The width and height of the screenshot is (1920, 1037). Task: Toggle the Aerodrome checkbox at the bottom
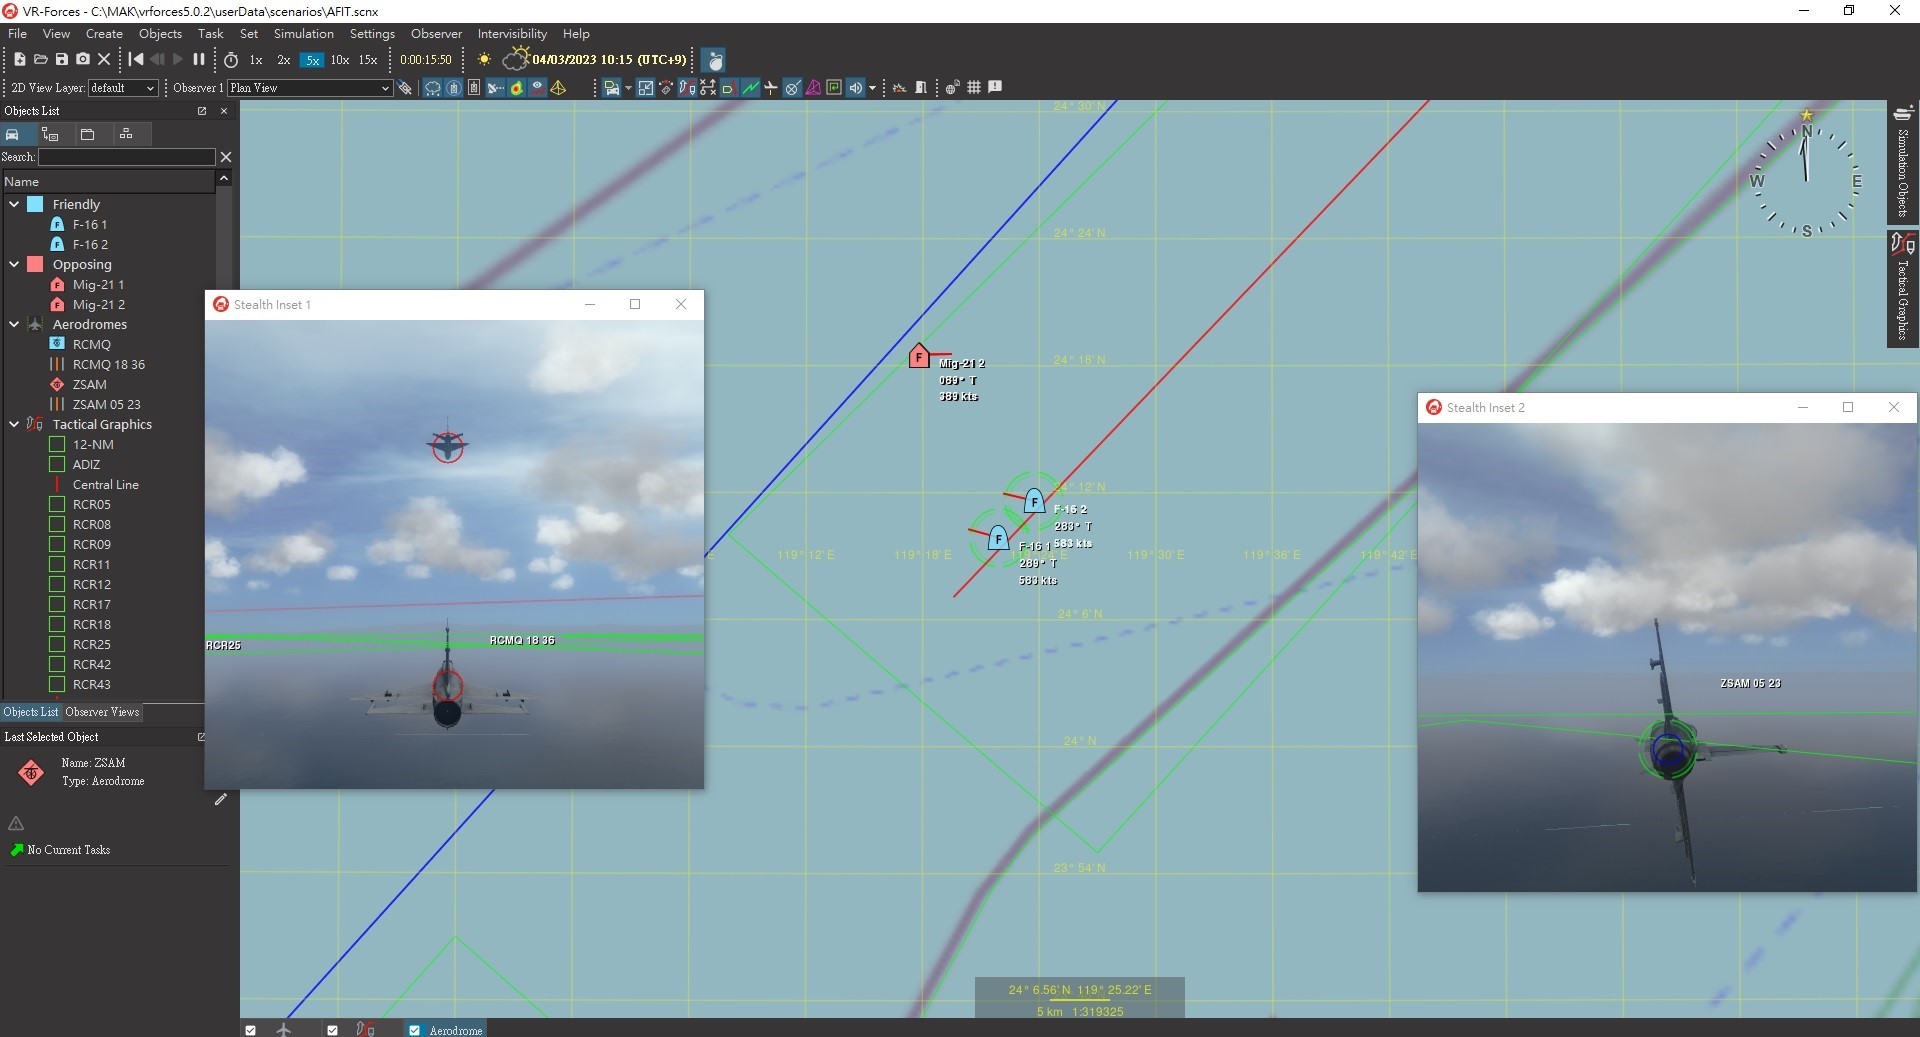pos(414,1030)
